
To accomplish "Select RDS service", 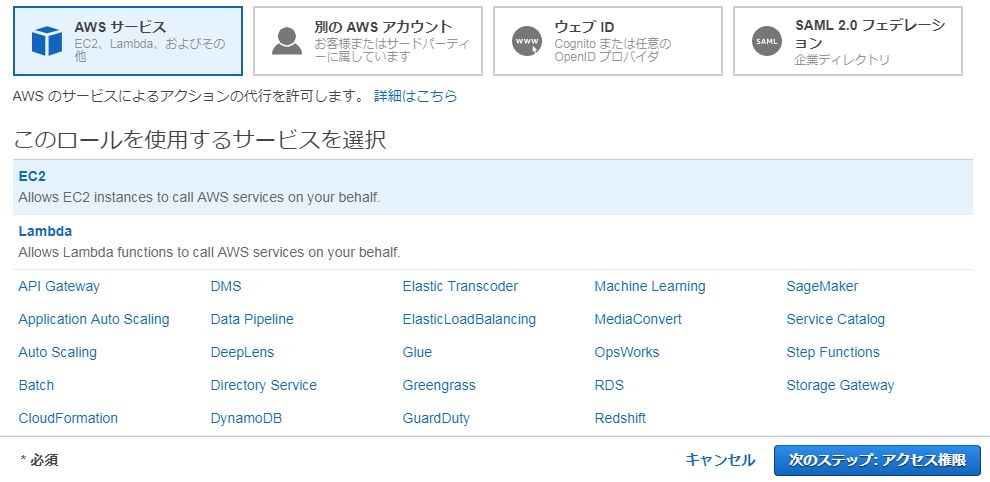I will tap(609, 385).
